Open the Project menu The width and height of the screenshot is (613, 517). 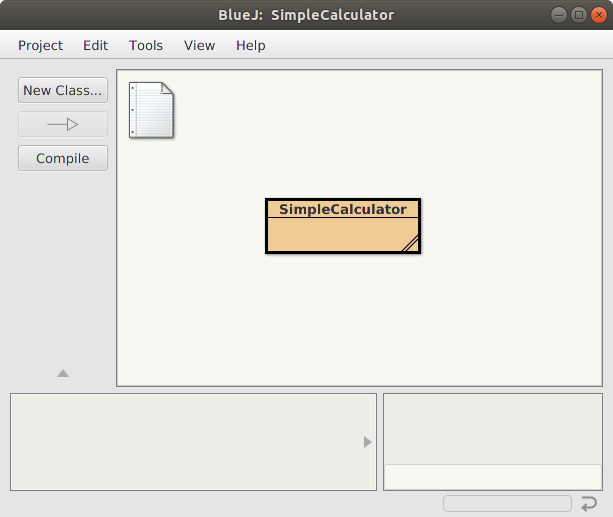40,45
